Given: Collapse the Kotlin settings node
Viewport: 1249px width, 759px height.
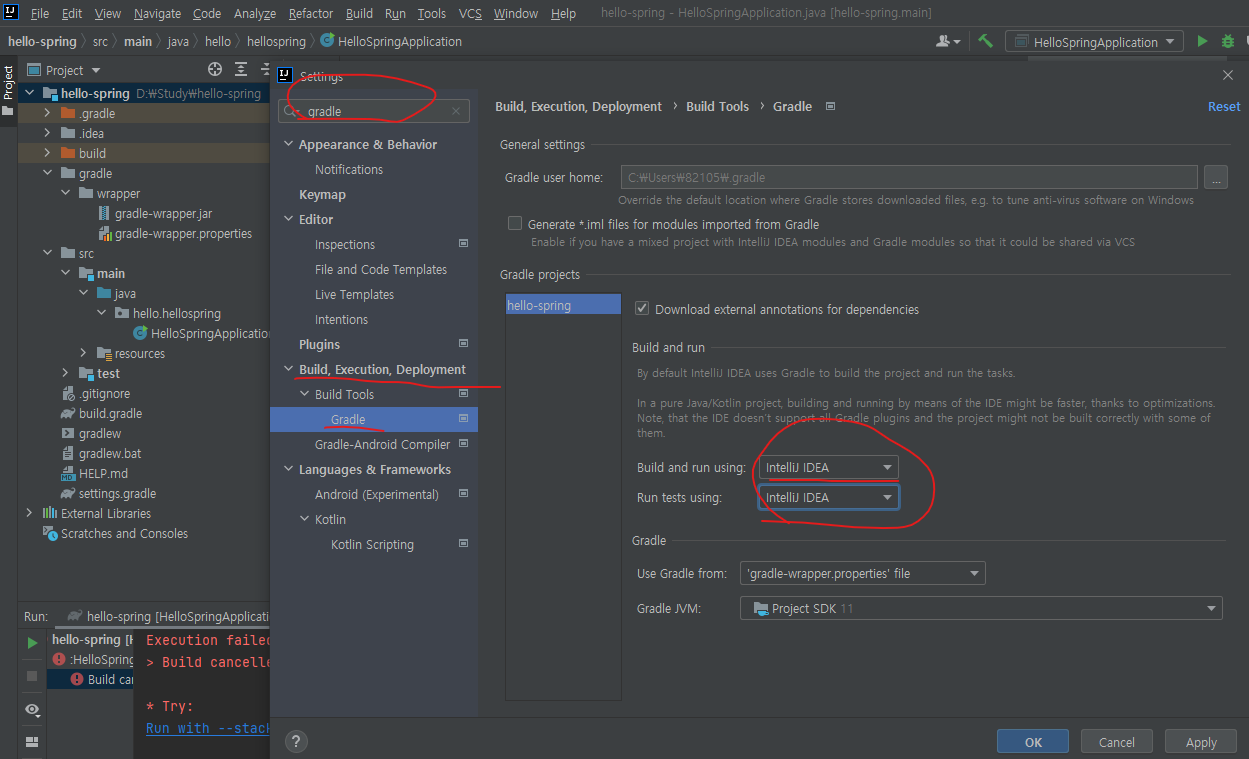Looking at the screenshot, I should pos(304,519).
